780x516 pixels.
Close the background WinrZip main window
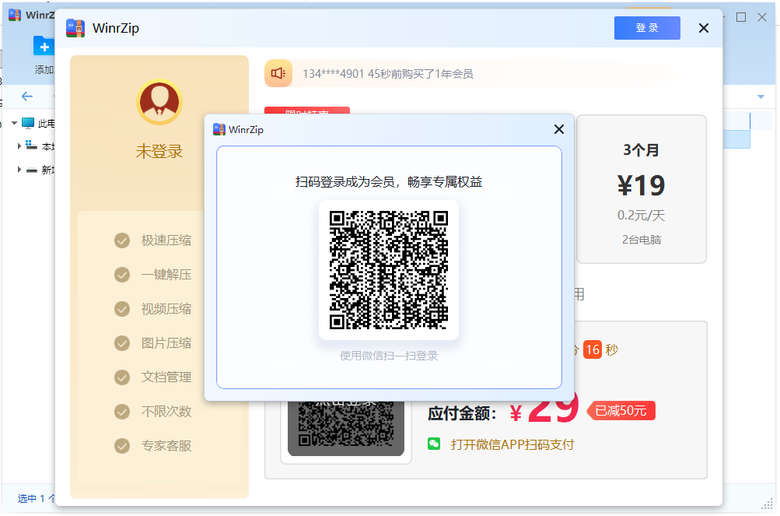(x=762, y=17)
